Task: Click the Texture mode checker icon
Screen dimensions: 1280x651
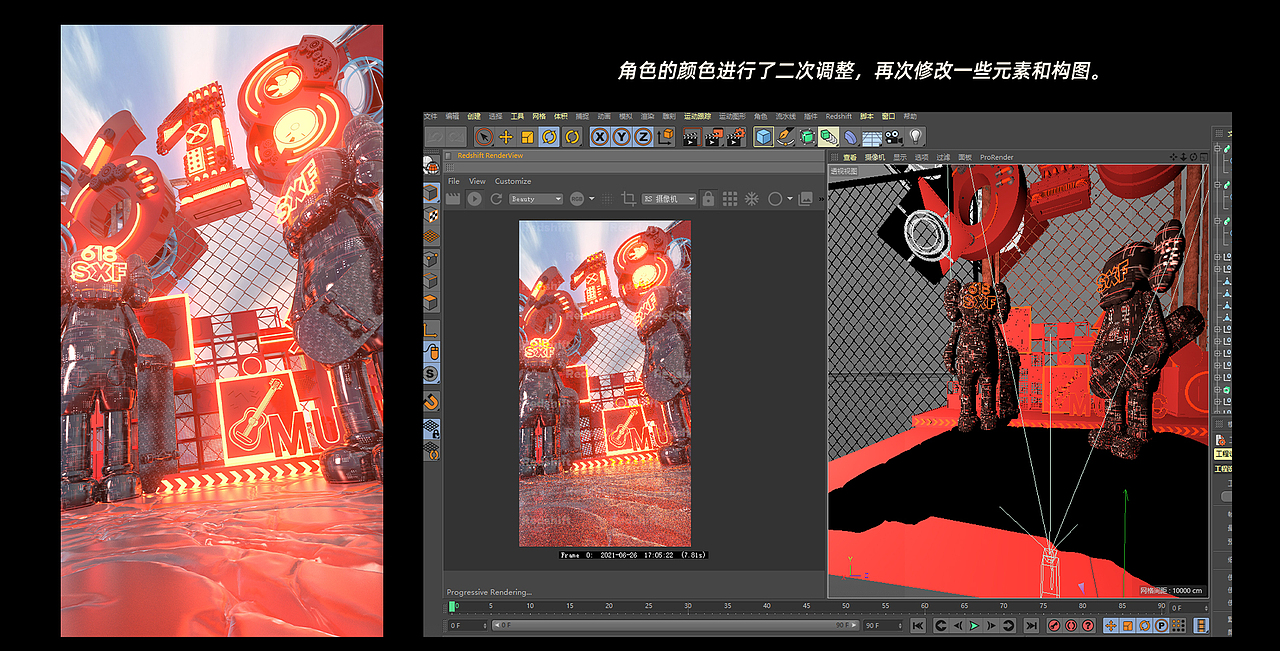Action: [431, 215]
